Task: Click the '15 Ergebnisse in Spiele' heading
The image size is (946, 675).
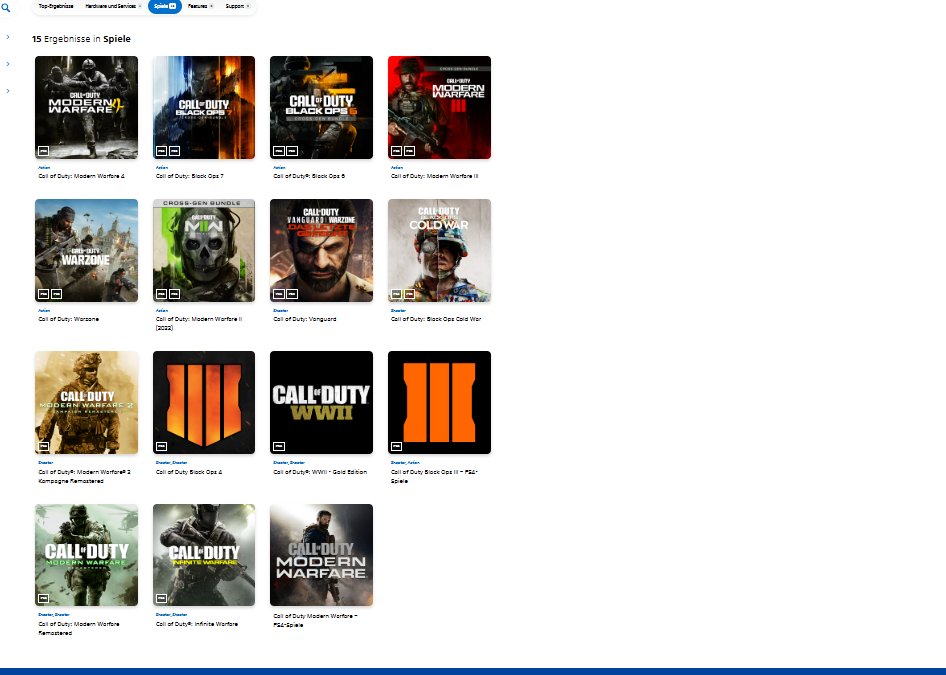Action: pyautogui.click(x=81, y=39)
